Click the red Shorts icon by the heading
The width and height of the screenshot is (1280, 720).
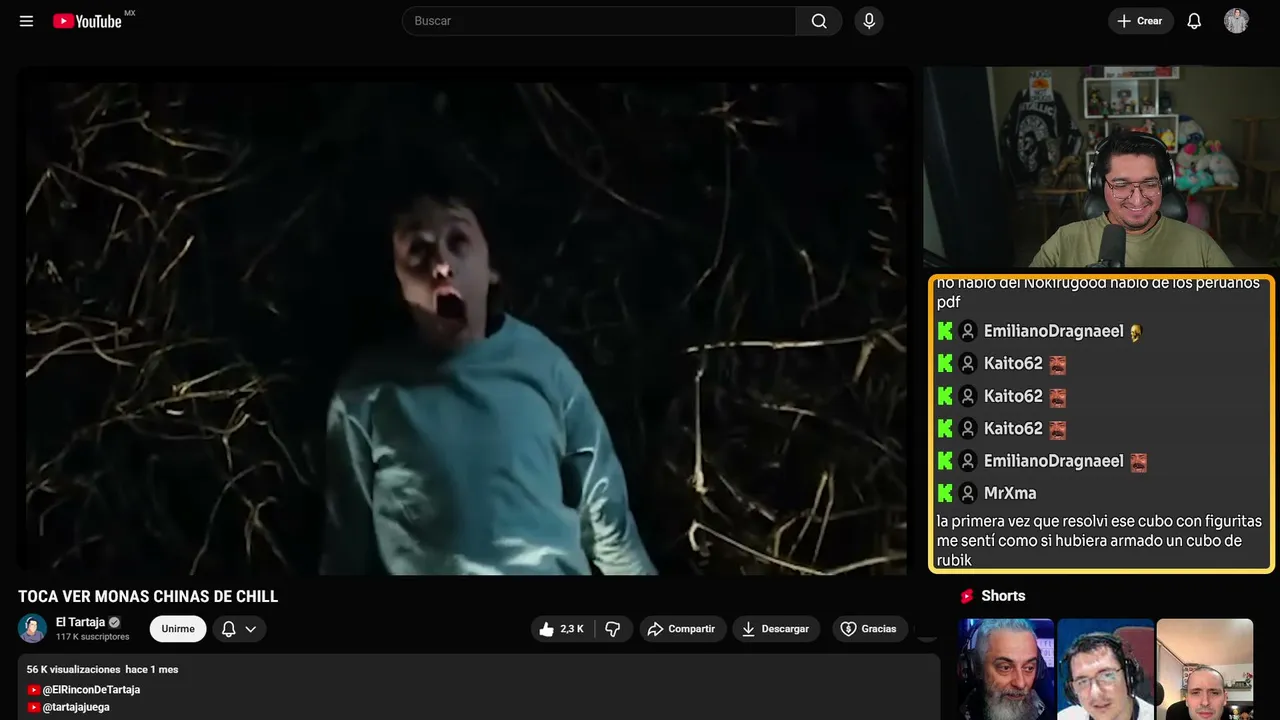point(967,596)
